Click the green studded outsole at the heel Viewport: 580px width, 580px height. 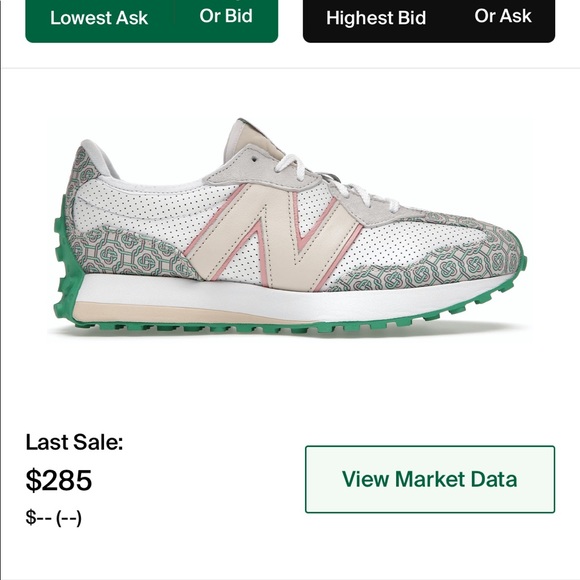pos(67,266)
